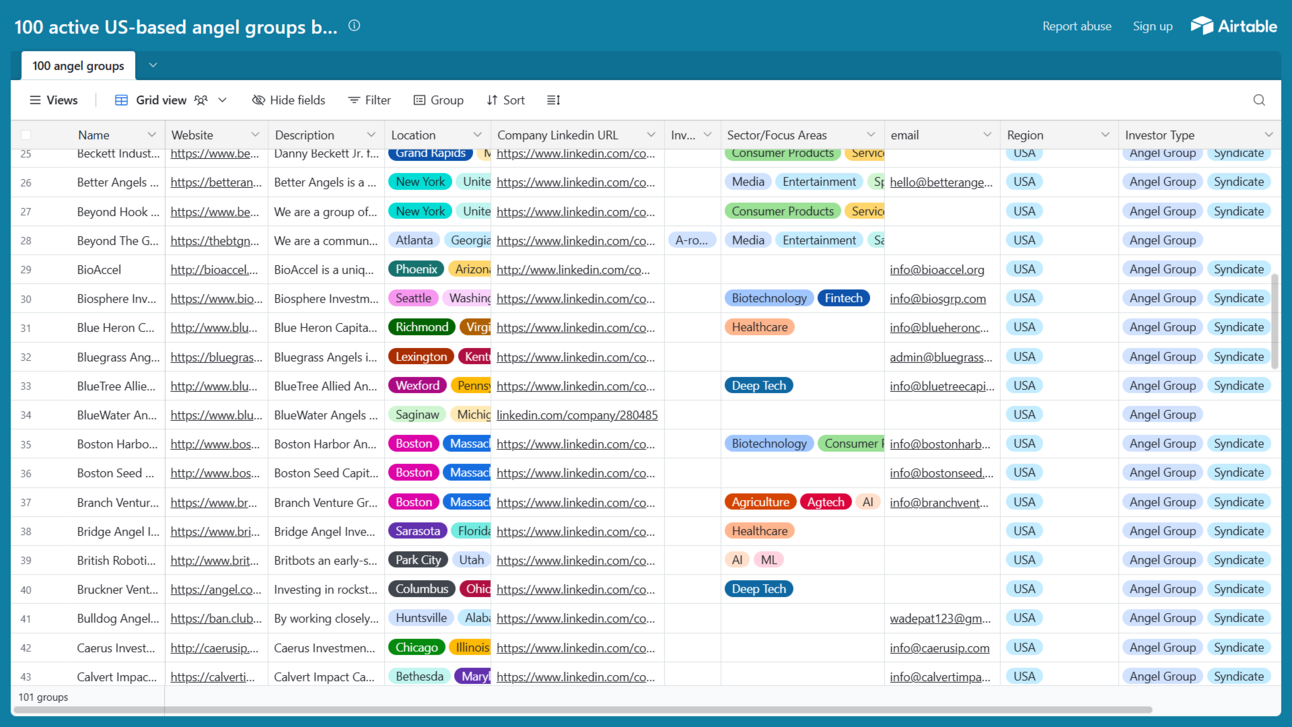Screen dimensions: 1292x727
Task: Open the Beyond The G... website link
Action: pyautogui.click(x=215, y=240)
